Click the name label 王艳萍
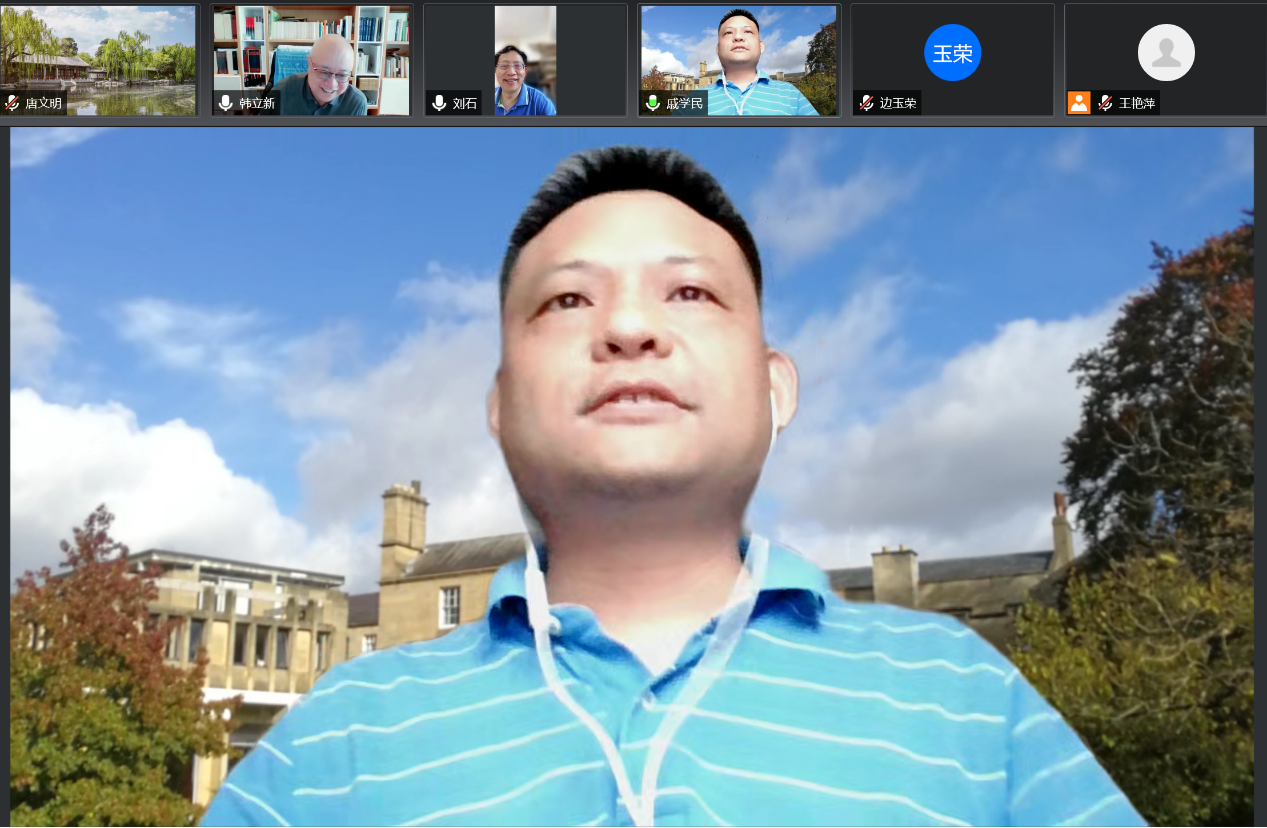 tap(1137, 103)
